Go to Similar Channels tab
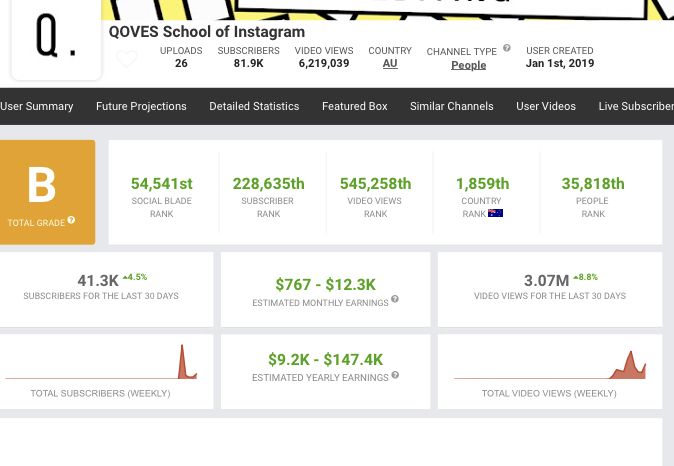This screenshot has height=466, width=674. click(x=452, y=106)
